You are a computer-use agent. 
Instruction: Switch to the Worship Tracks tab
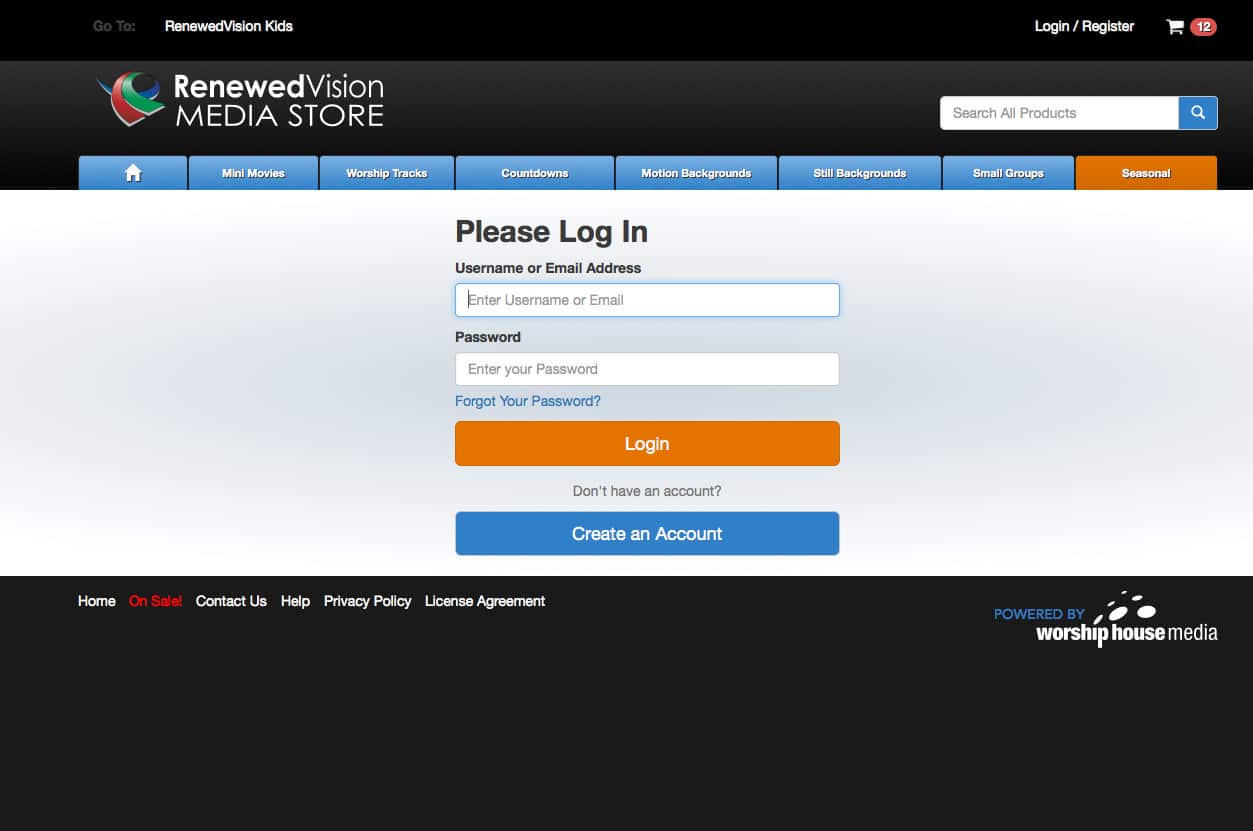coord(387,173)
